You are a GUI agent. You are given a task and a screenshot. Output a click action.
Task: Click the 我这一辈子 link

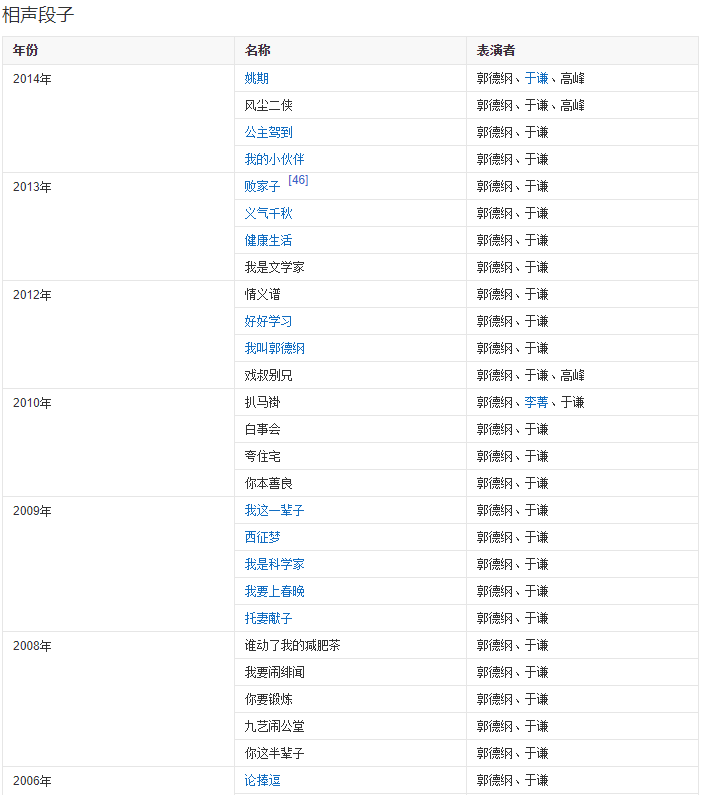(274, 510)
